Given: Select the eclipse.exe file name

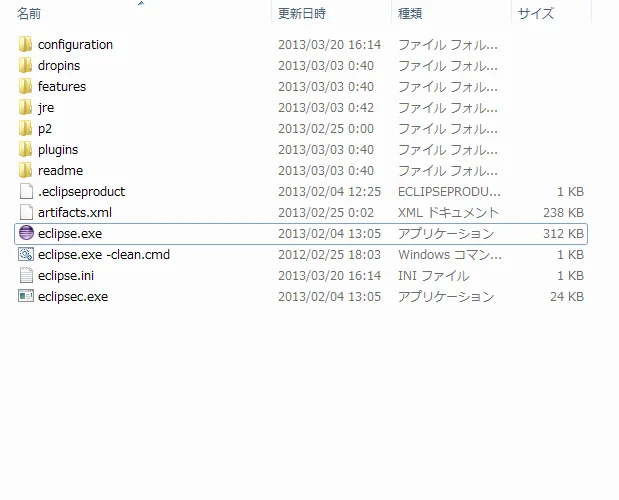Looking at the screenshot, I should [x=70, y=233].
